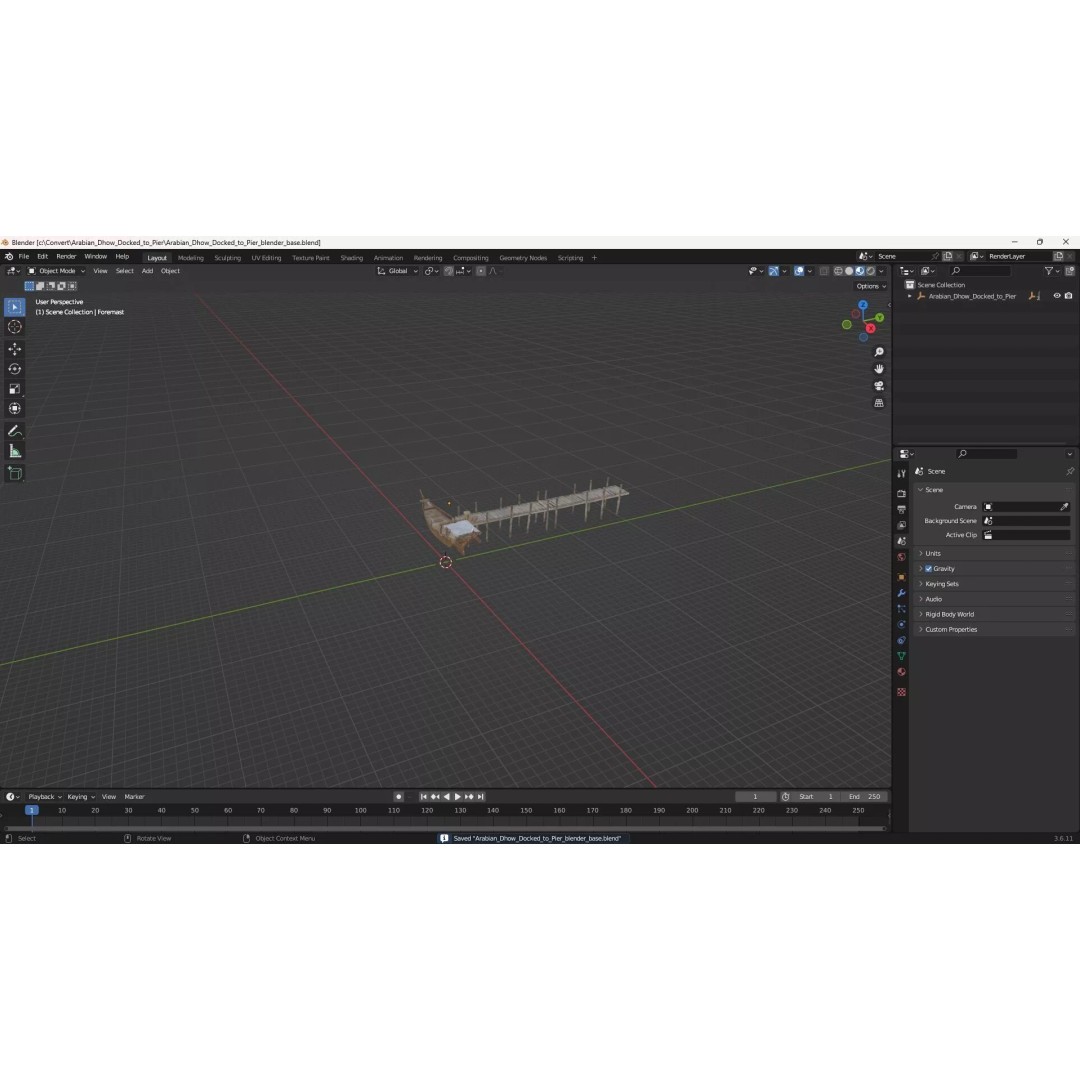Image resolution: width=1080 pixels, height=1080 pixels.
Task: Open the Object Constraints properties tab
Action: 901,641
